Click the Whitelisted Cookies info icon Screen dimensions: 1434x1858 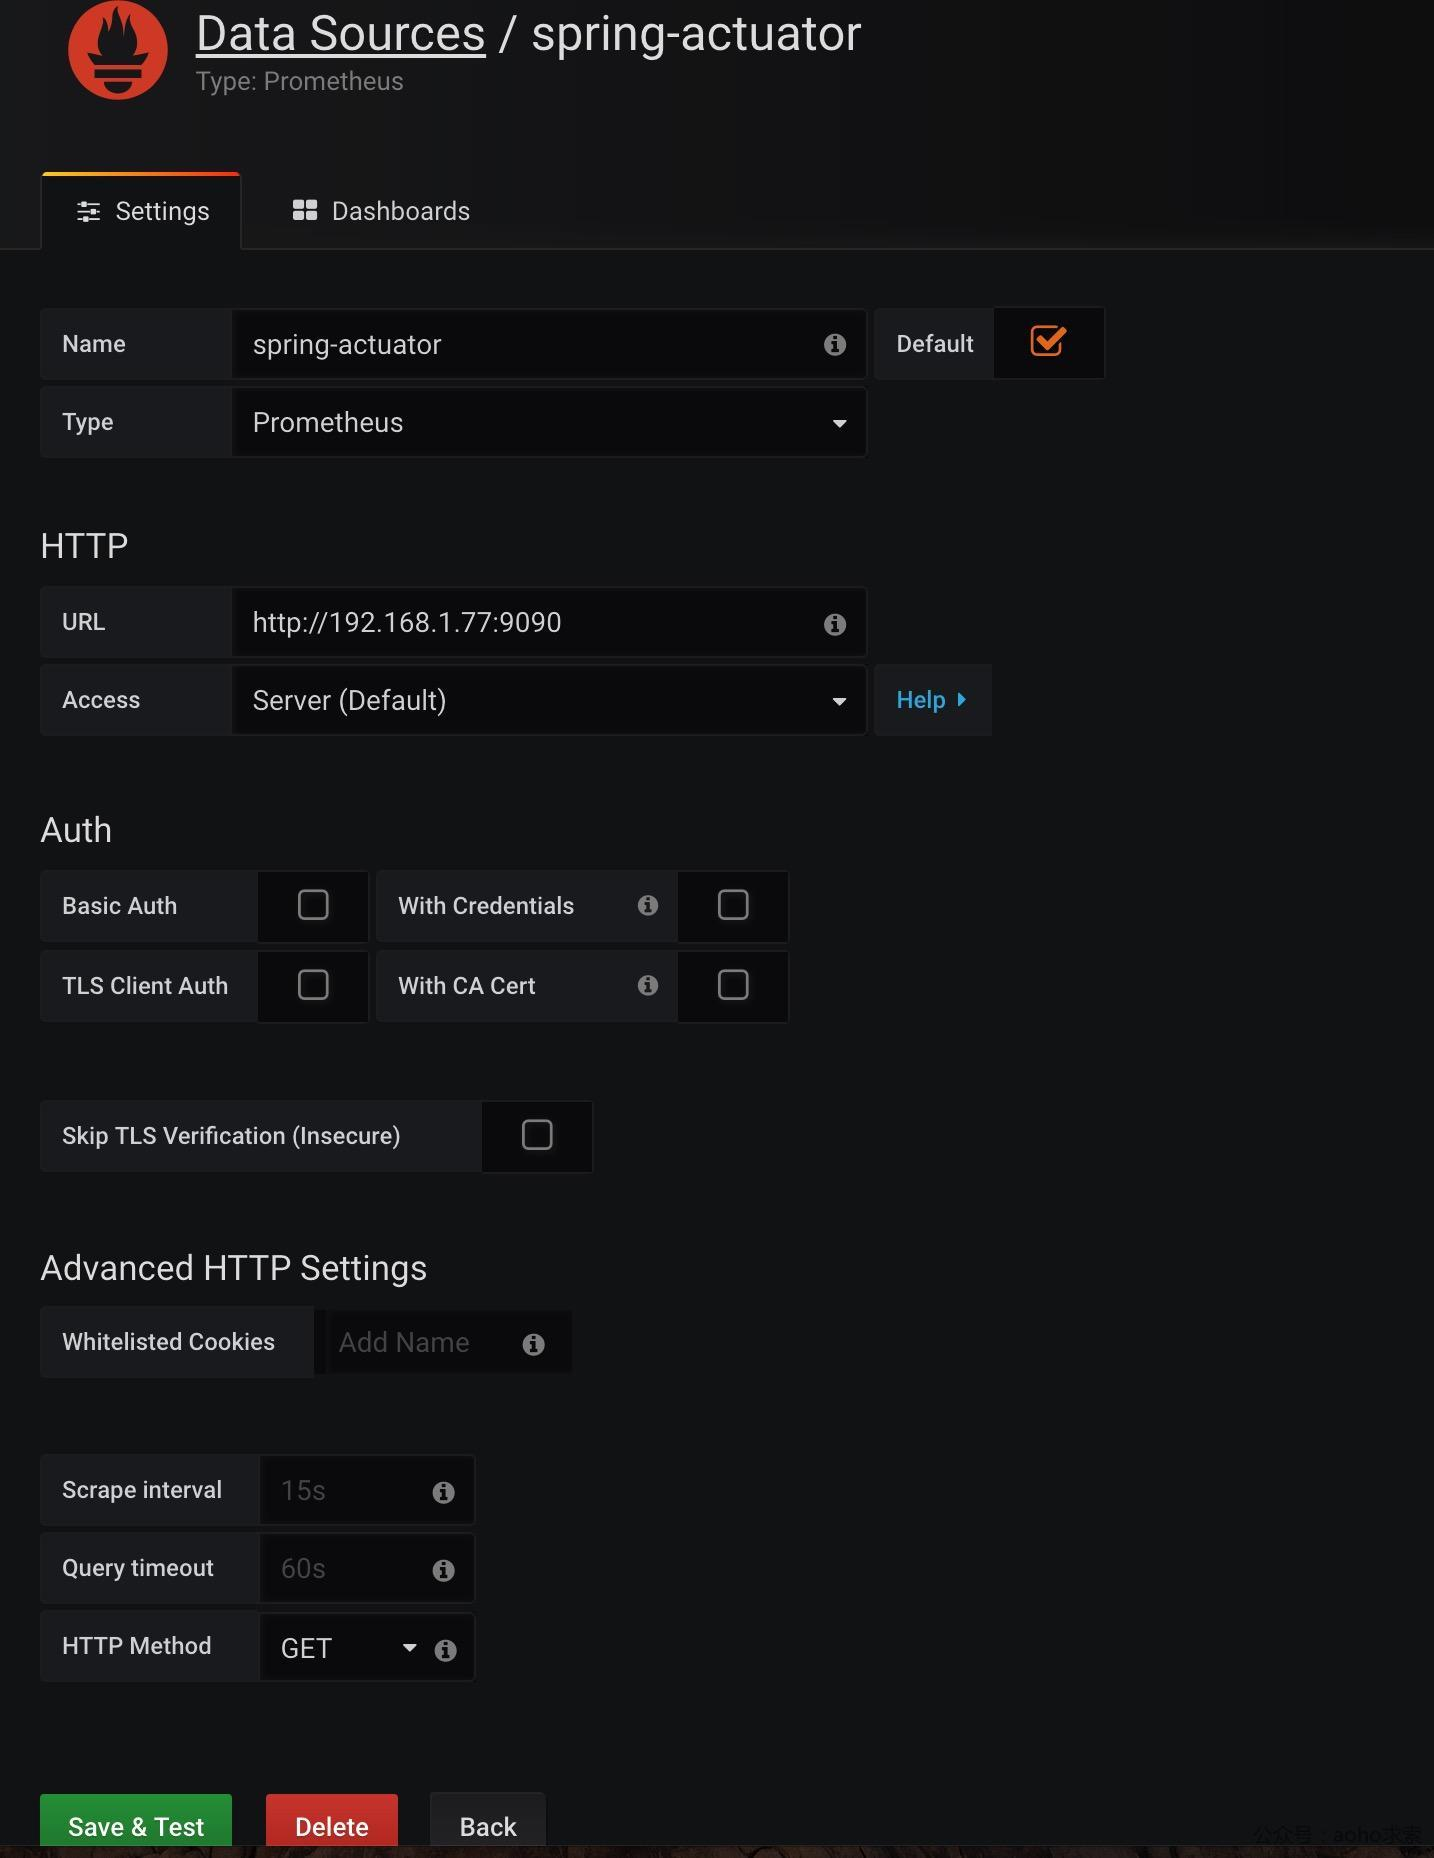tap(534, 1344)
